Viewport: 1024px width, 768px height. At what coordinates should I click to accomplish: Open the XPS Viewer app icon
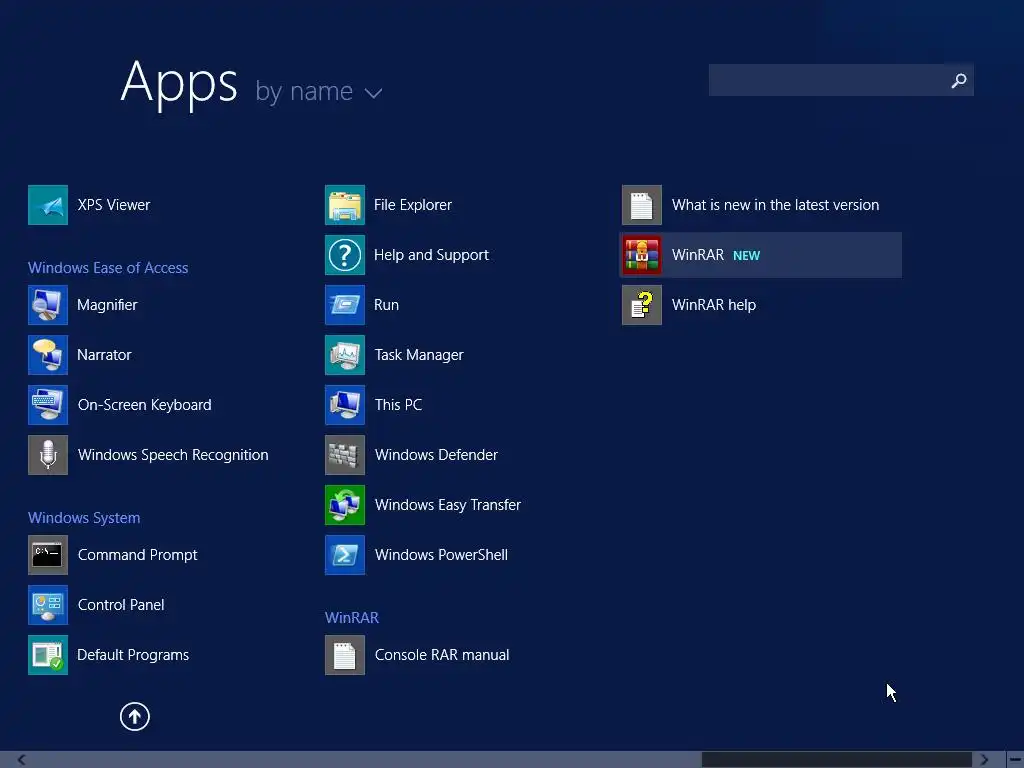coord(48,205)
